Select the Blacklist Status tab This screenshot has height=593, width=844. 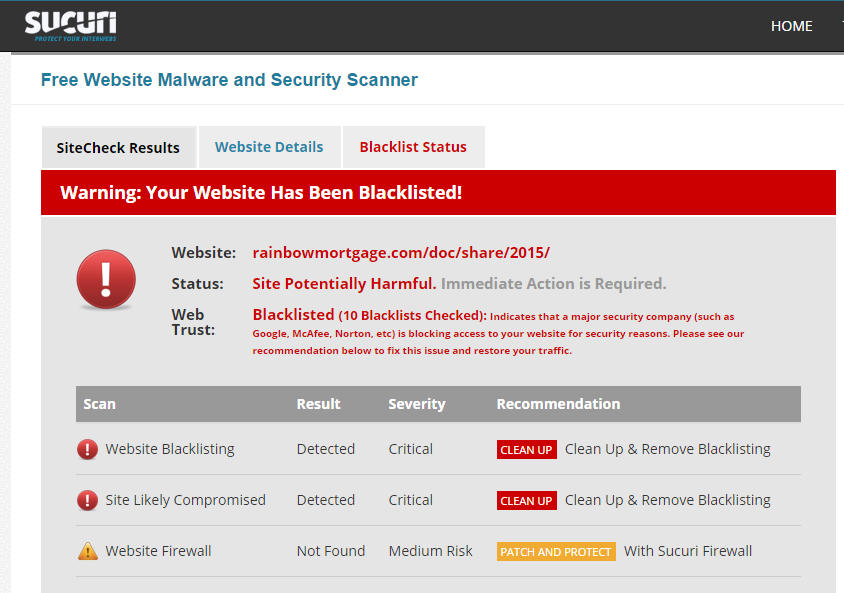(x=413, y=147)
